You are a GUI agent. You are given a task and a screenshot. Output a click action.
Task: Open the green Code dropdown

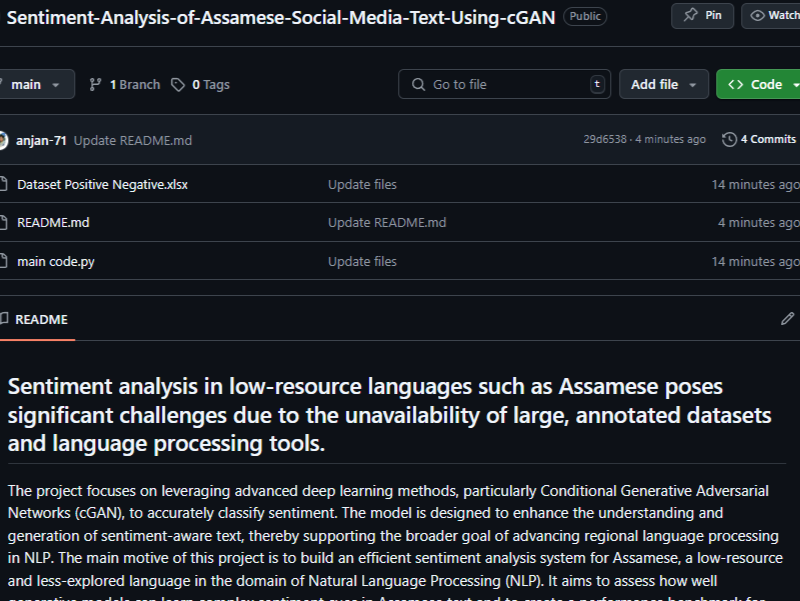click(x=759, y=84)
